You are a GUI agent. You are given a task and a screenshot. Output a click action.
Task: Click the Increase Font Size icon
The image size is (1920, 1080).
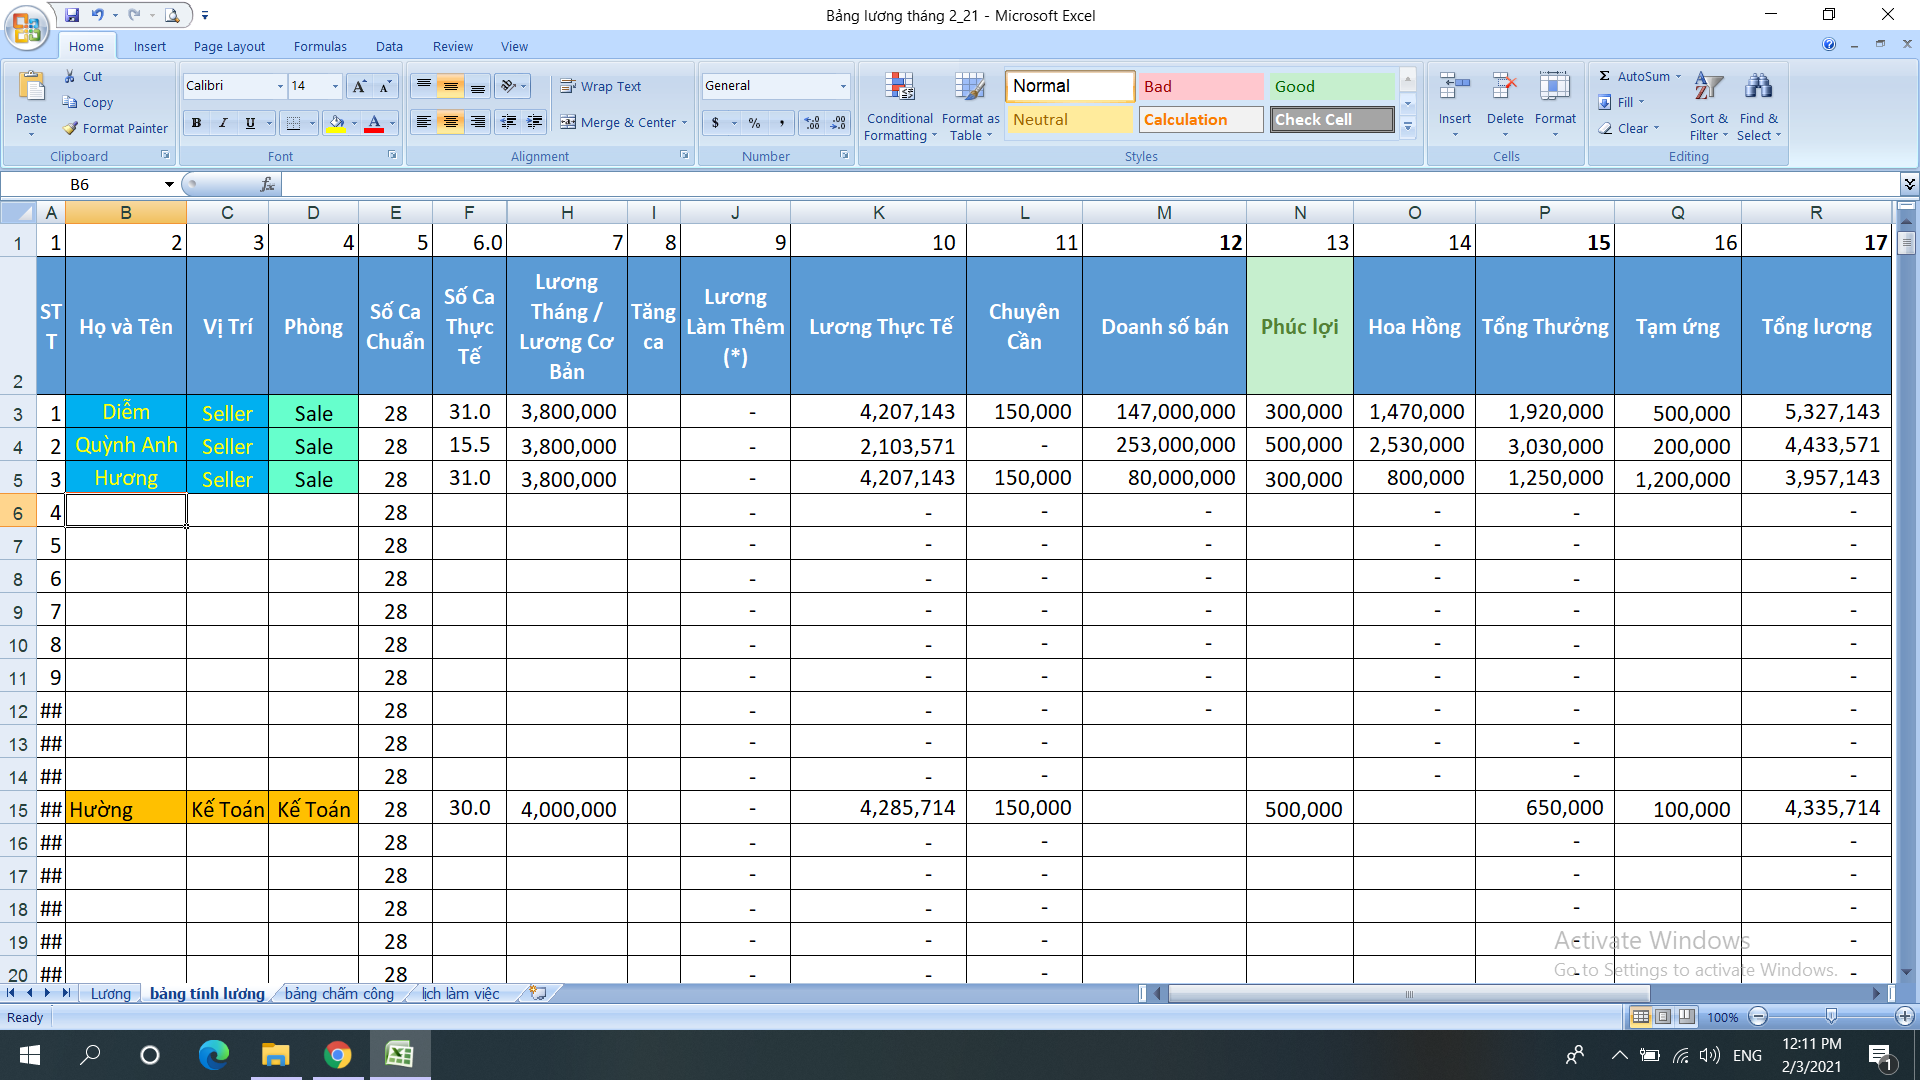[x=359, y=86]
